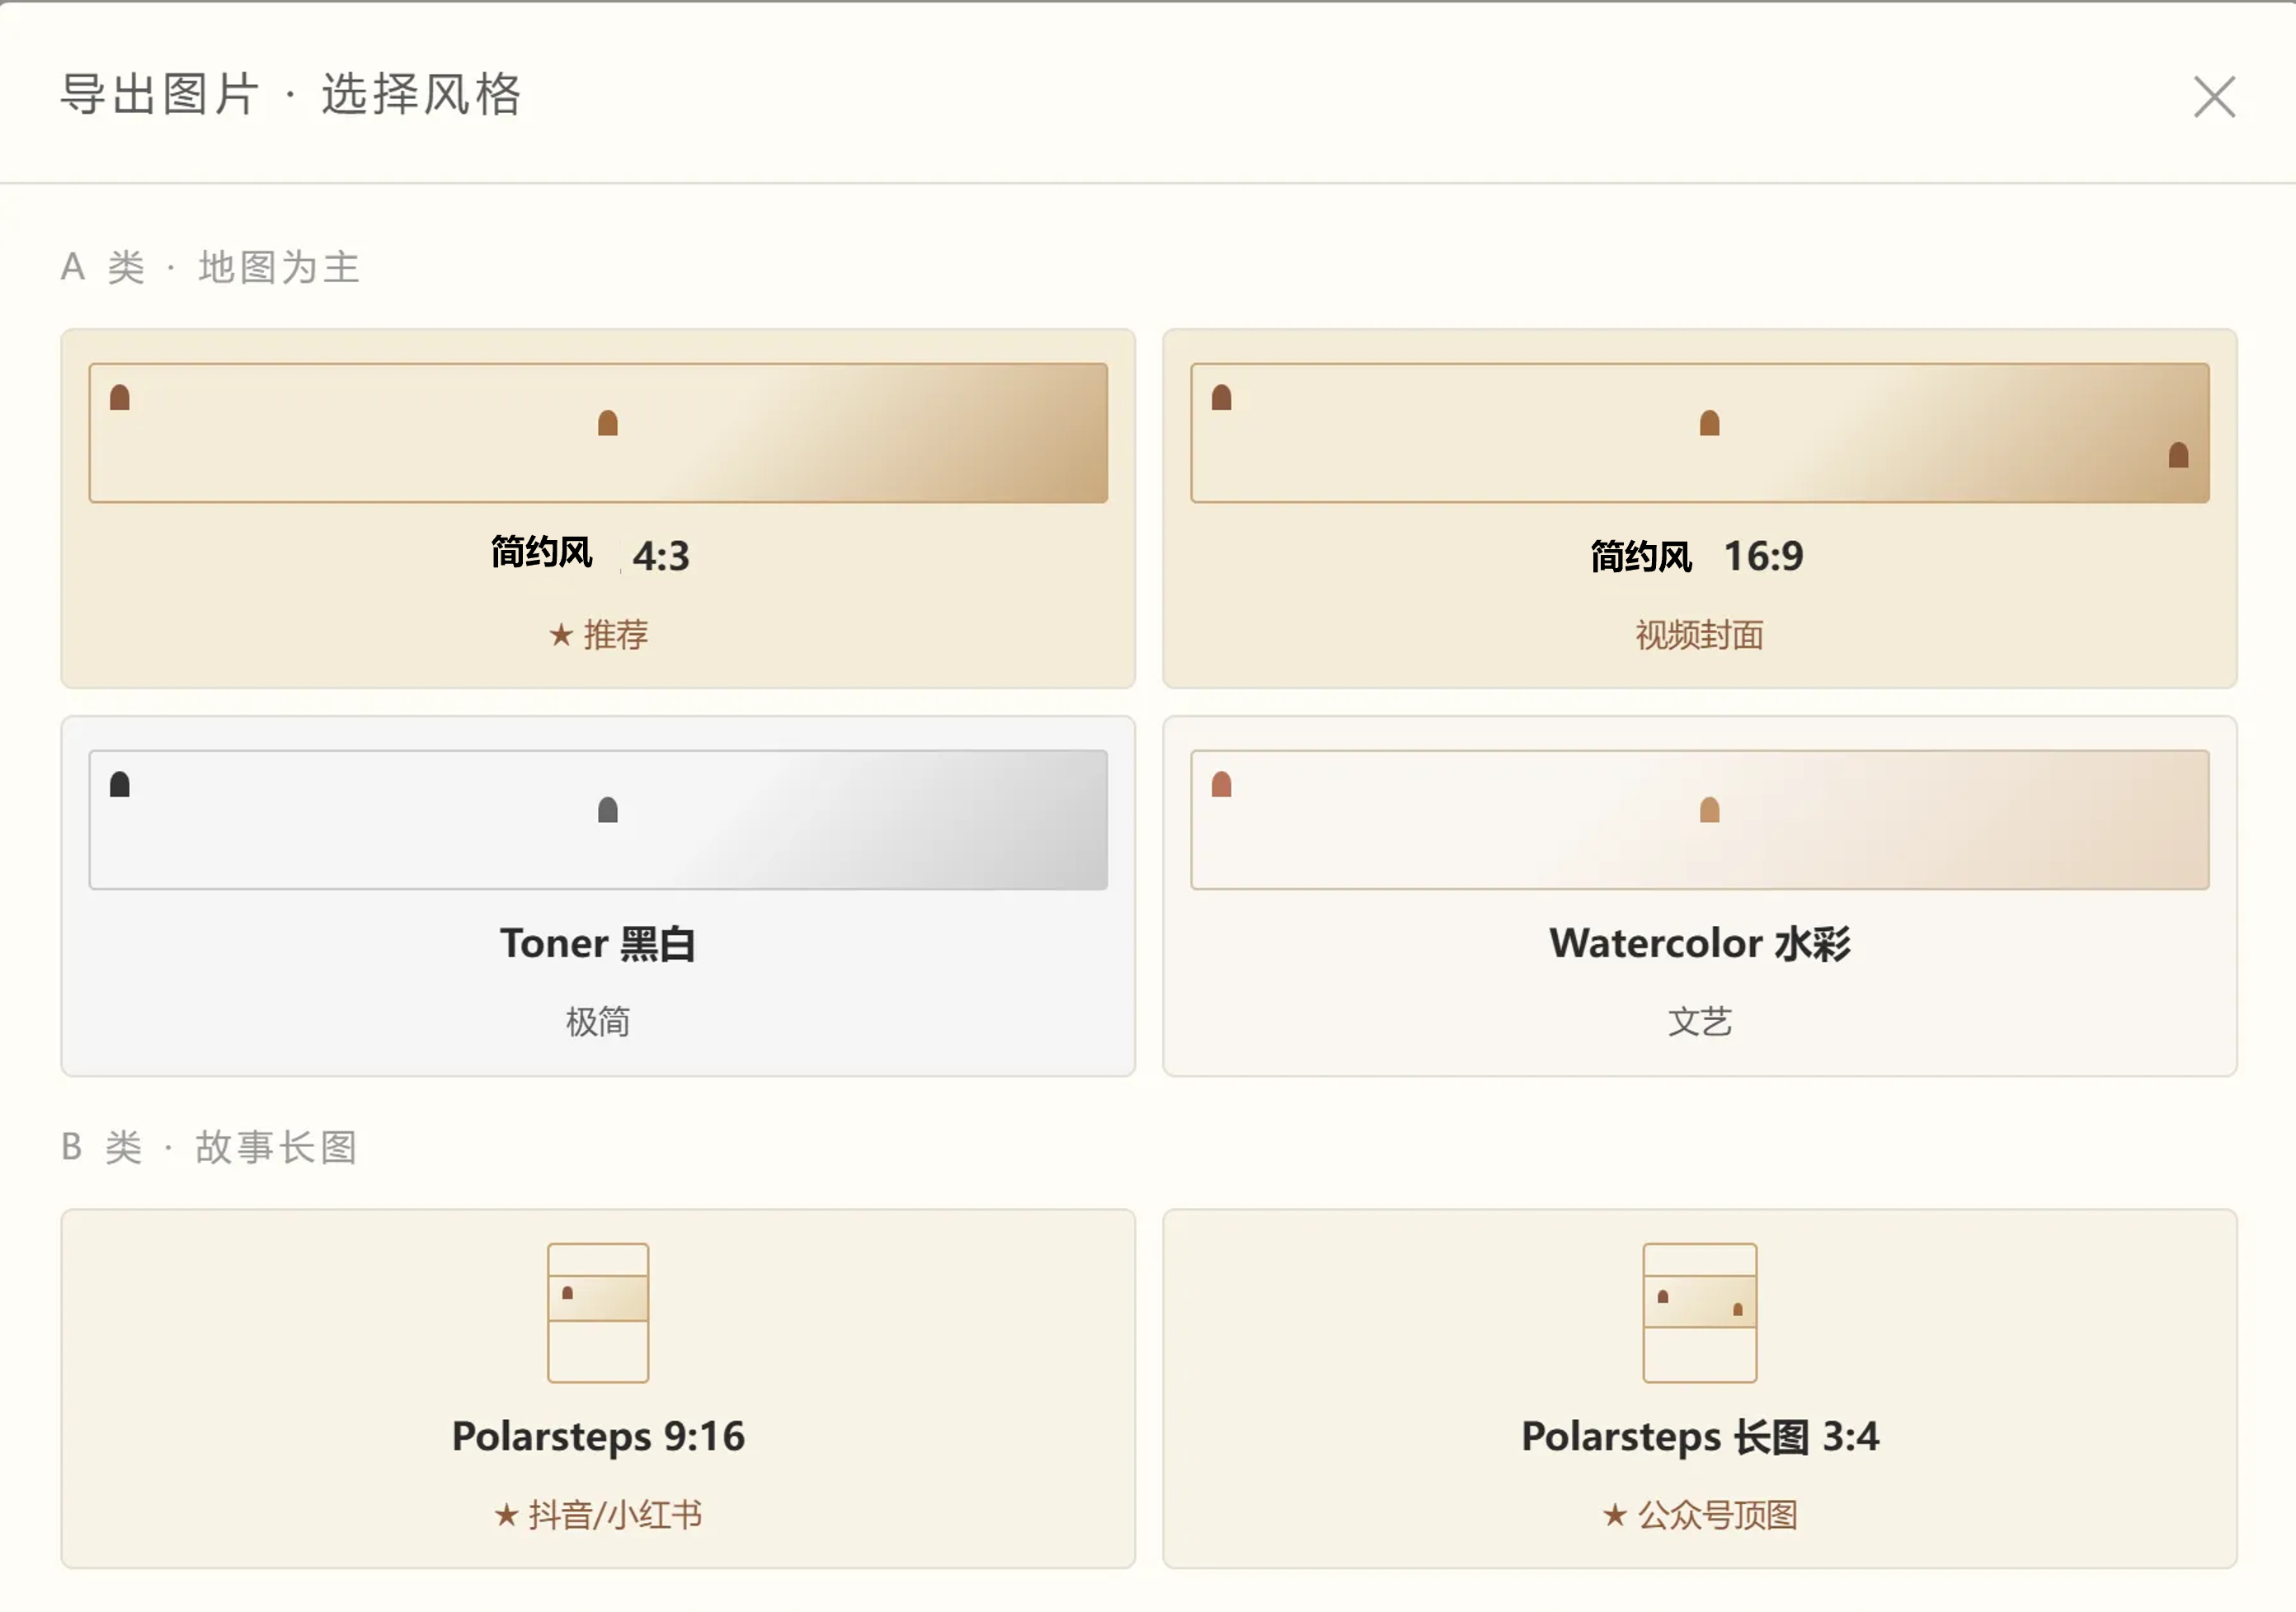Viewport: 2296px width, 1612px height.
Task: Choose the Toner 黑白 style card
Action: pyautogui.click(x=598, y=896)
